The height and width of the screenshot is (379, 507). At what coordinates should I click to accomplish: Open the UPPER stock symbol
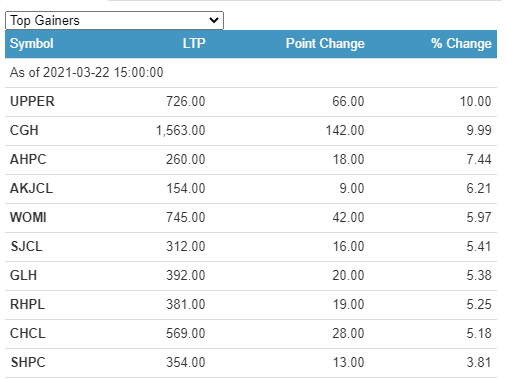pyautogui.click(x=32, y=101)
